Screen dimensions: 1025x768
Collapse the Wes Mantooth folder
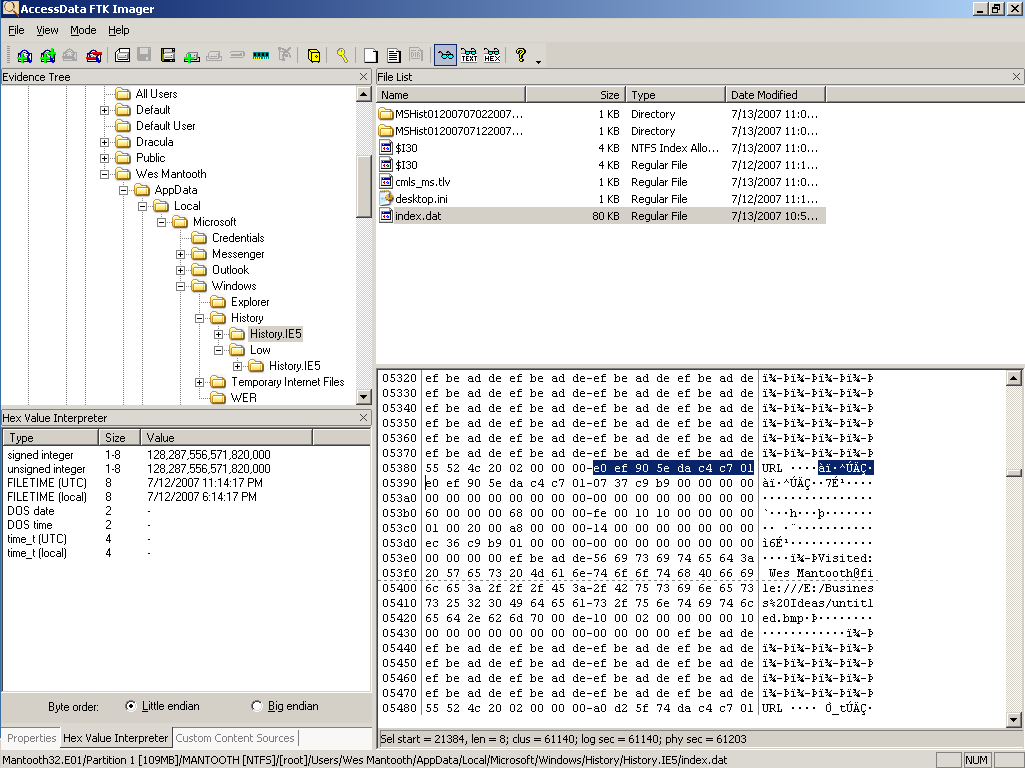click(x=105, y=175)
